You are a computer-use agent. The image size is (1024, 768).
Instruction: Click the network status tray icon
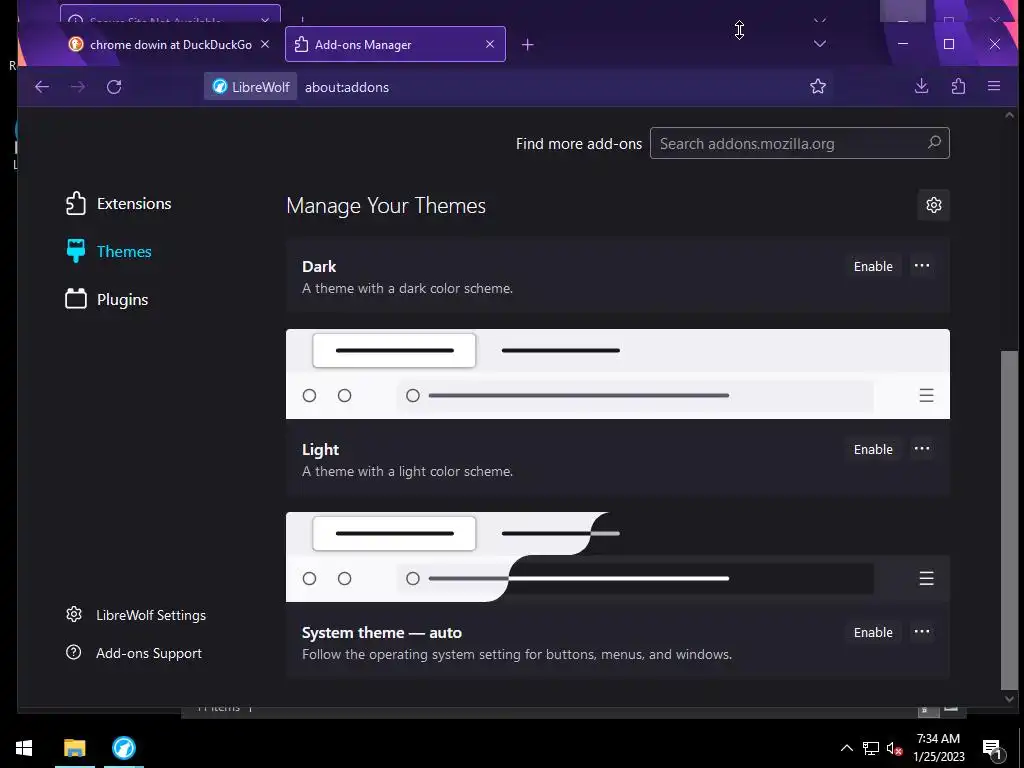(x=871, y=748)
